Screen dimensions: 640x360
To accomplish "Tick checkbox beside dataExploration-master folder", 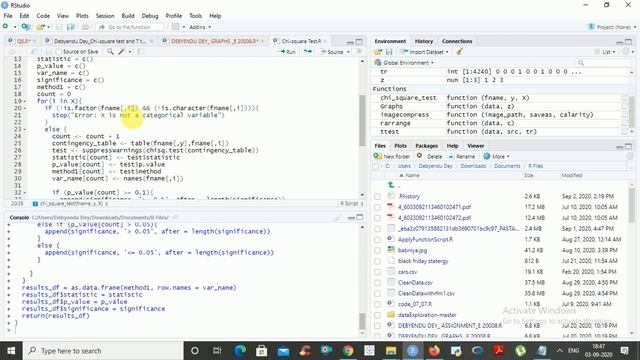I will click(377, 315).
